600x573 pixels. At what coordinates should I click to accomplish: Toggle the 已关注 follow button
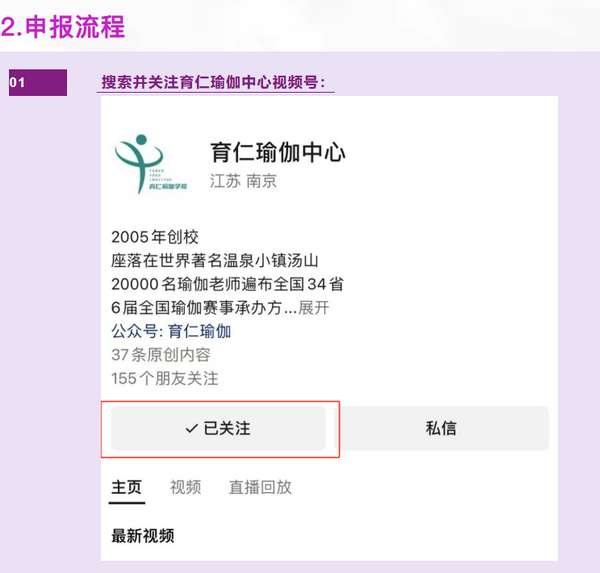pyautogui.click(x=218, y=428)
